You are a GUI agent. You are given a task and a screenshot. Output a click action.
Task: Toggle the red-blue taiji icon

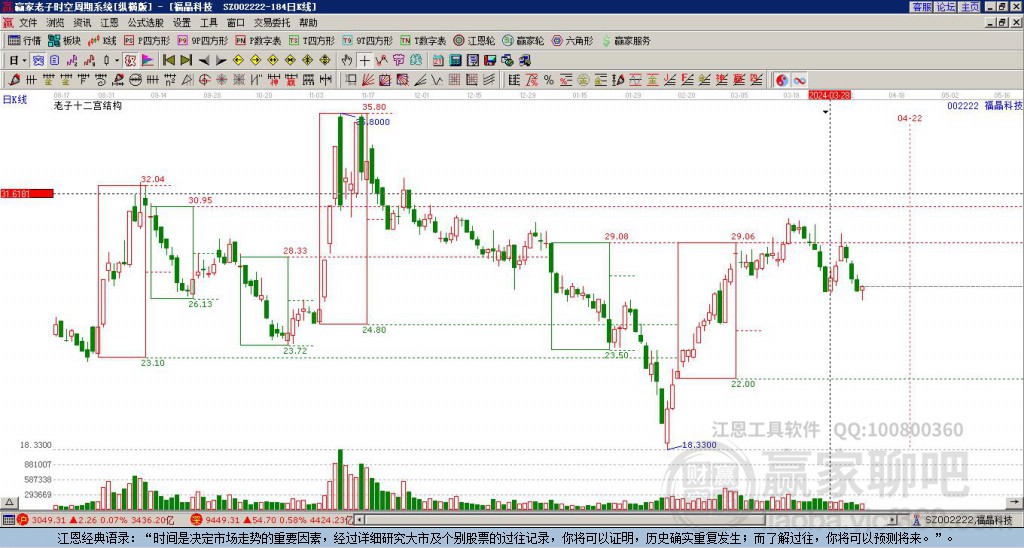coord(782,80)
